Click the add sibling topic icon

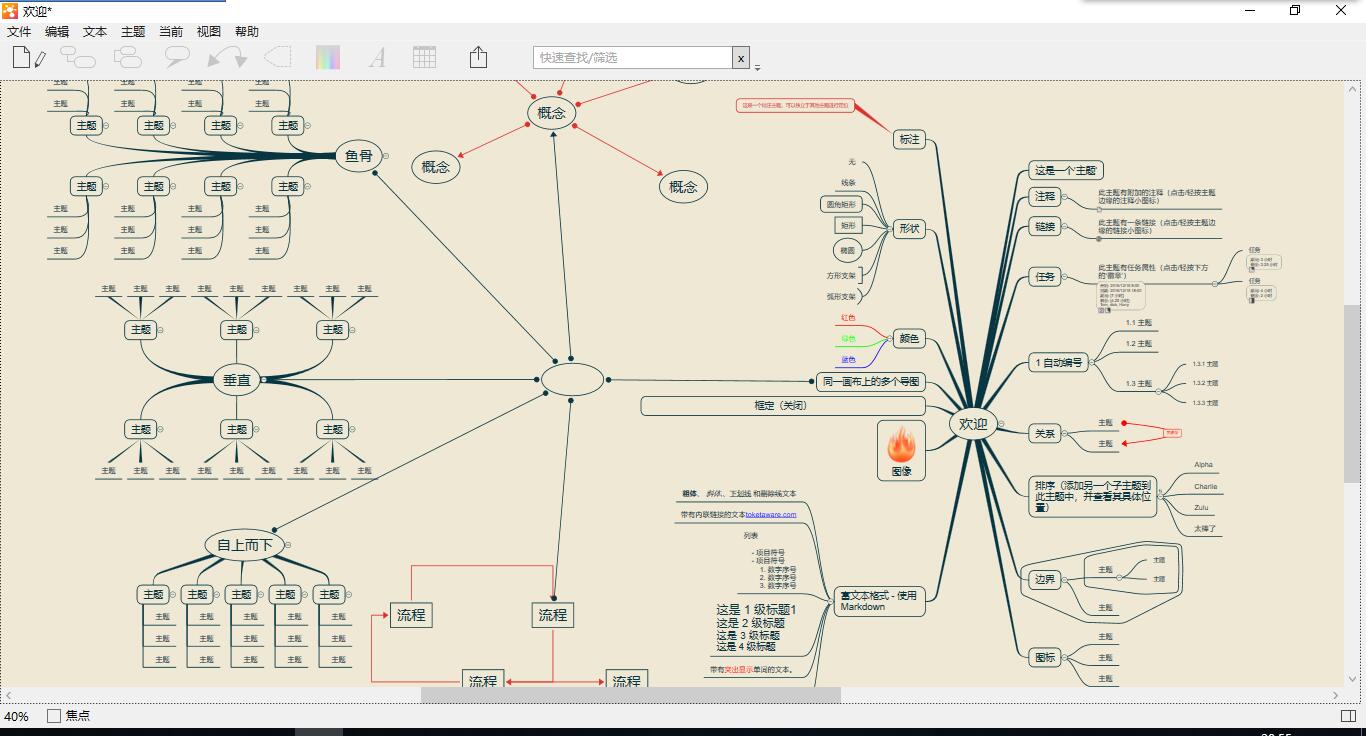coord(127,58)
